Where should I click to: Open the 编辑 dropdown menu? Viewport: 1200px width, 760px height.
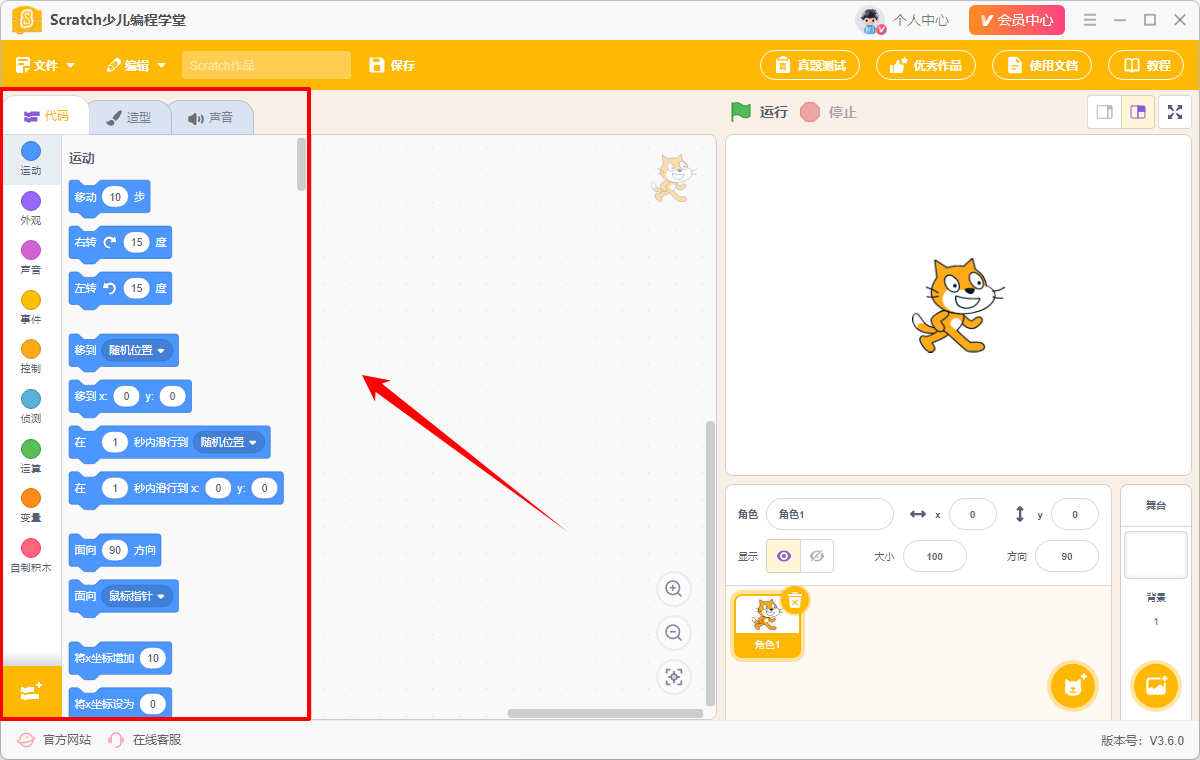[x=136, y=65]
